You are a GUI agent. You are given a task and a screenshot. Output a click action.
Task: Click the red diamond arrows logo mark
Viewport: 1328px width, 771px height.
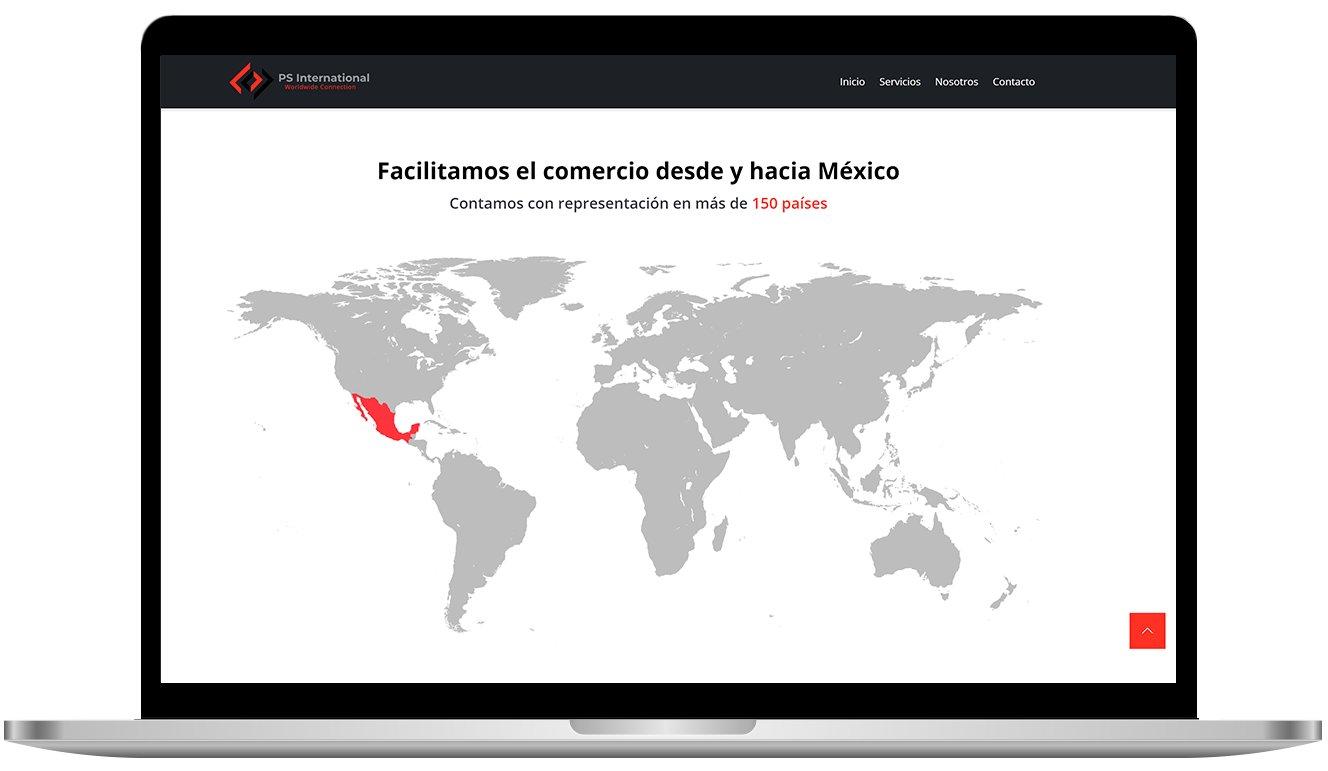coord(253,80)
